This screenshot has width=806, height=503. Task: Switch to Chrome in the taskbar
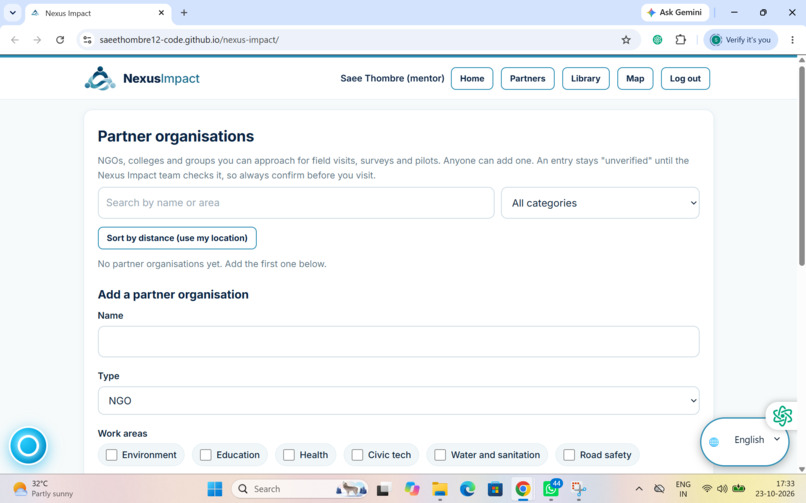coord(523,489)
